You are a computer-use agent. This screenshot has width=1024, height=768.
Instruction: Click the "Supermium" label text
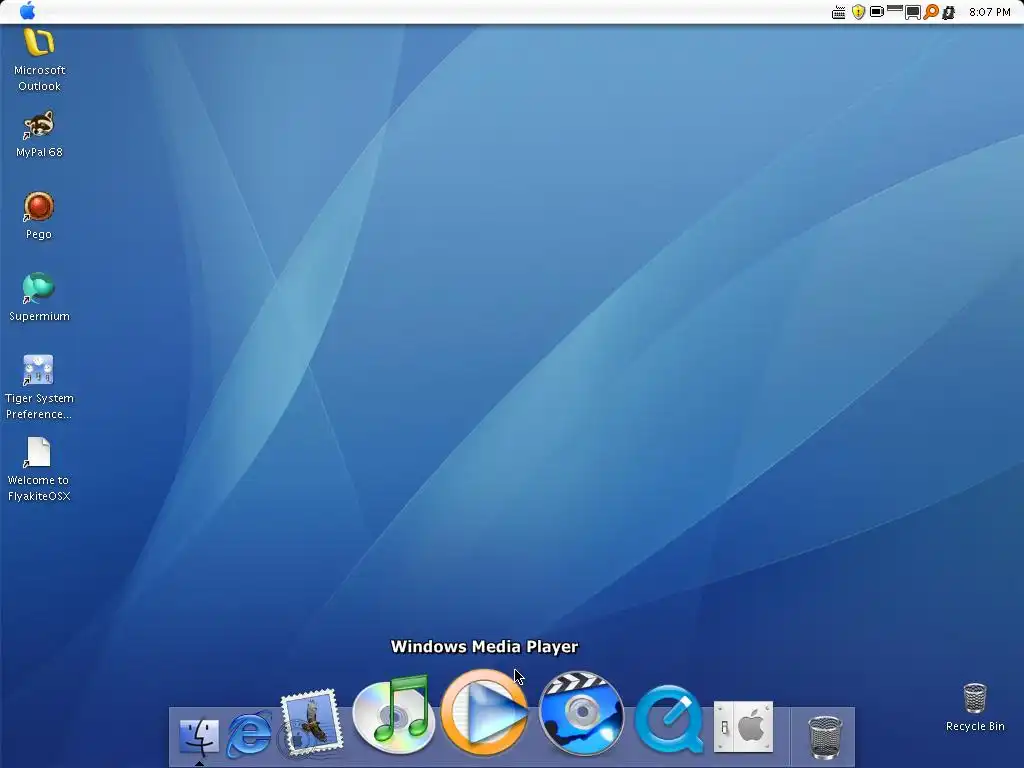pyautogui.click(x=39, y=316)
